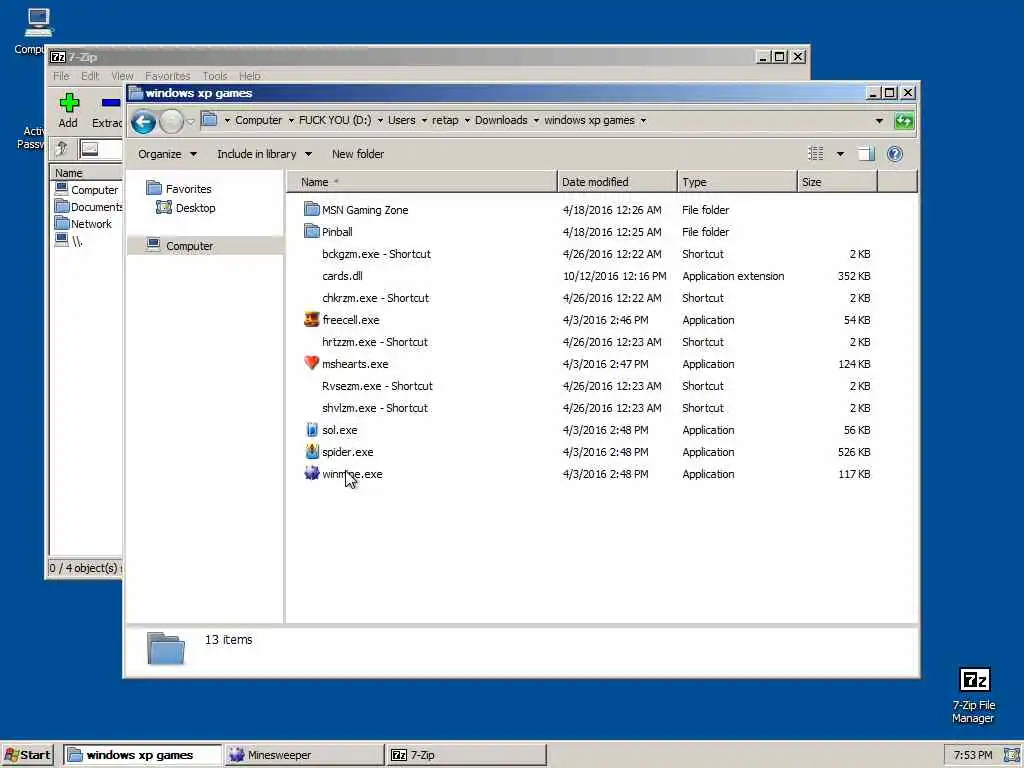Image resolution: width=1024 pixels, height=768 pixels.
Task: Open the Organize menu
Action: click(167, 154)
